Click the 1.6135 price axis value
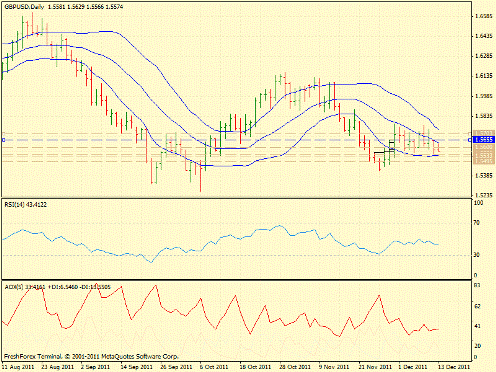 [x=484, y=76]
